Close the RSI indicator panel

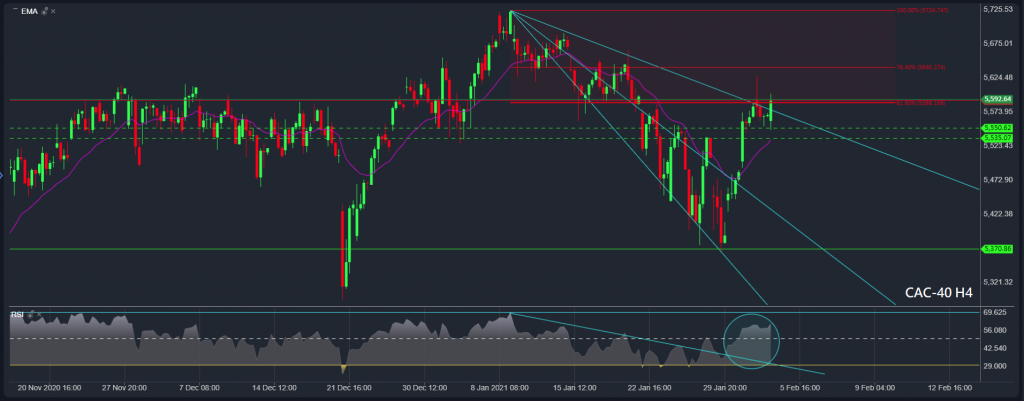coord(41,315)
